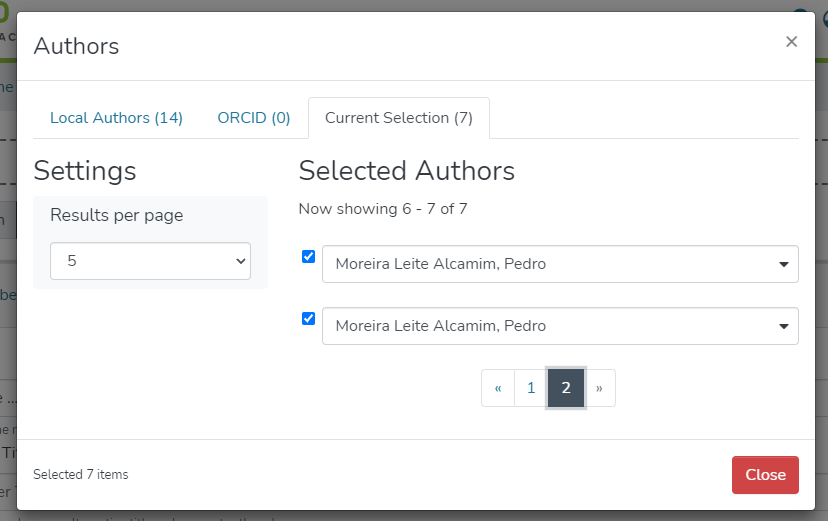The width and height of the screenshot is (828, 521).
Task: Go to next page using » arrow
Action: 600,388
